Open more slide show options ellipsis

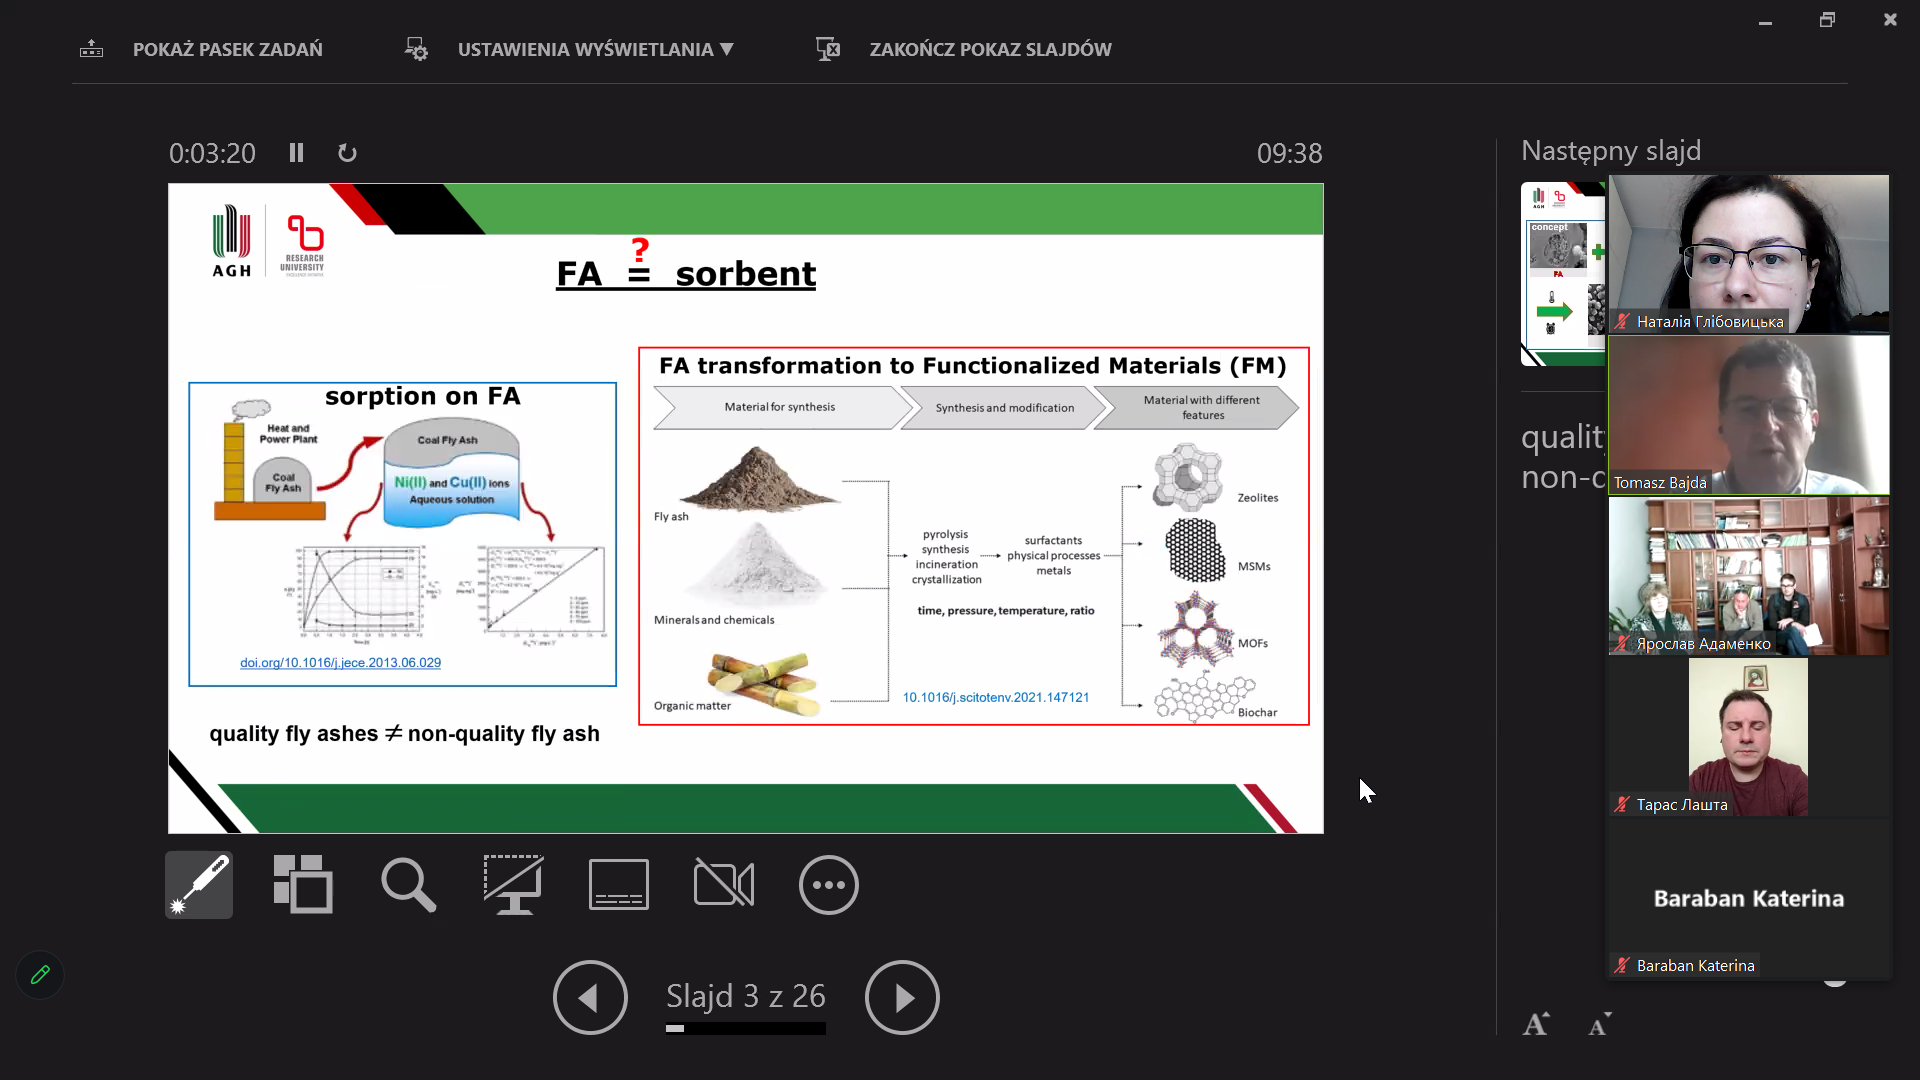tap(828, 885)
